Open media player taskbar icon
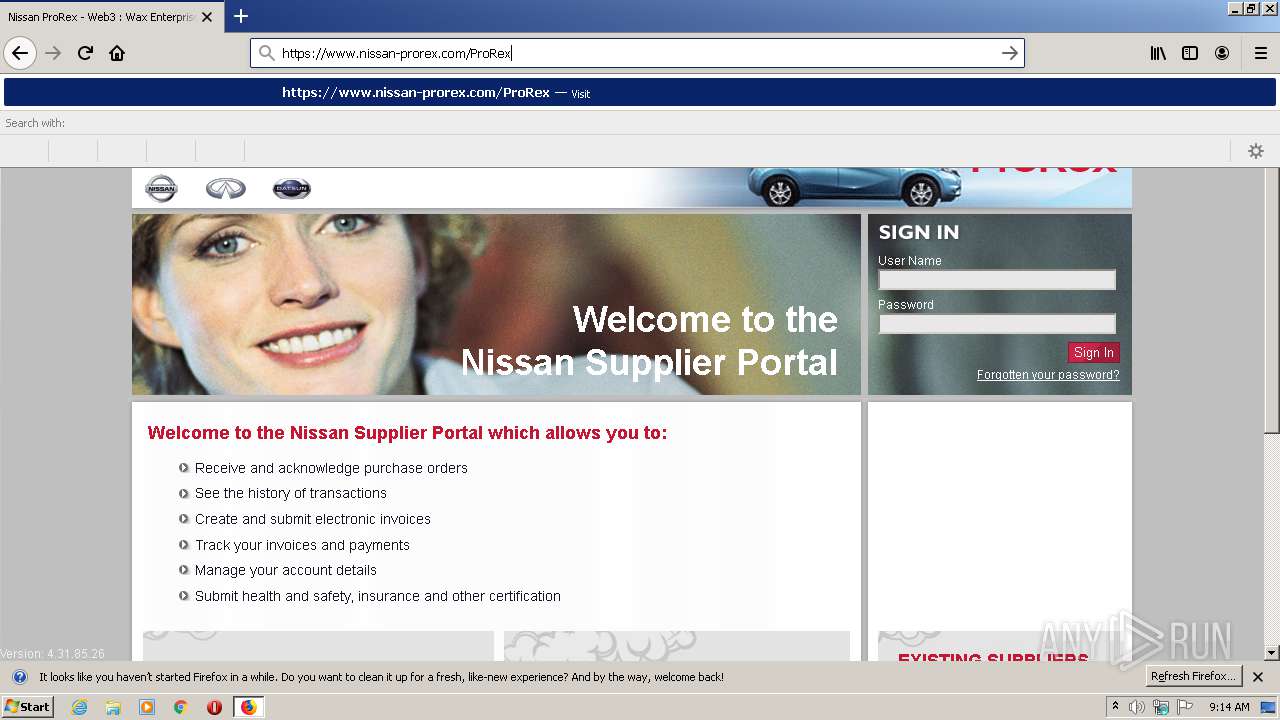This screenshot has height=720, width=1280. [x=147, y=707]
